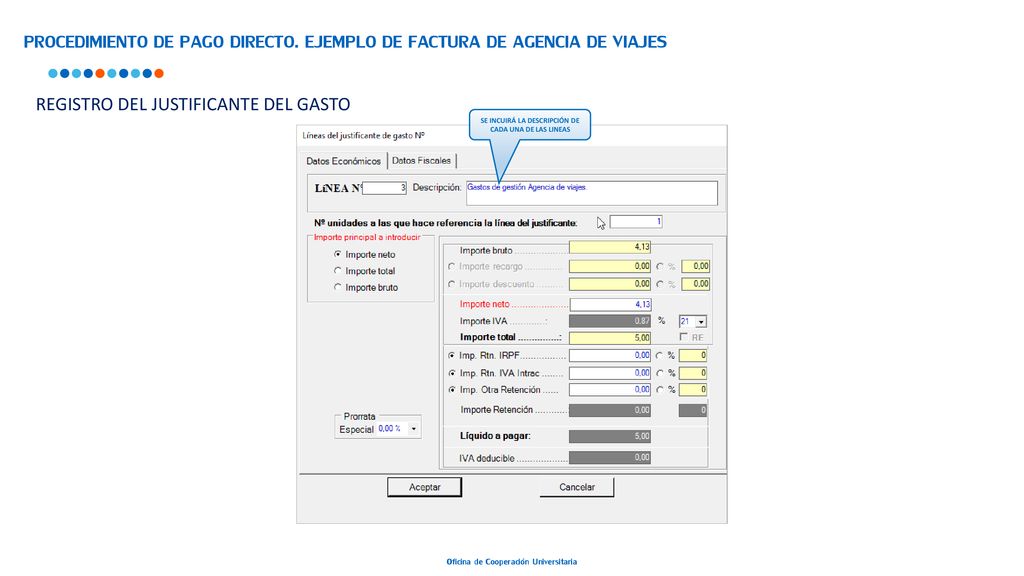Click the Importe descuento amount field
Image resolution: width=1024 pixels, height=576 pixels.
[x=610, y=284]
